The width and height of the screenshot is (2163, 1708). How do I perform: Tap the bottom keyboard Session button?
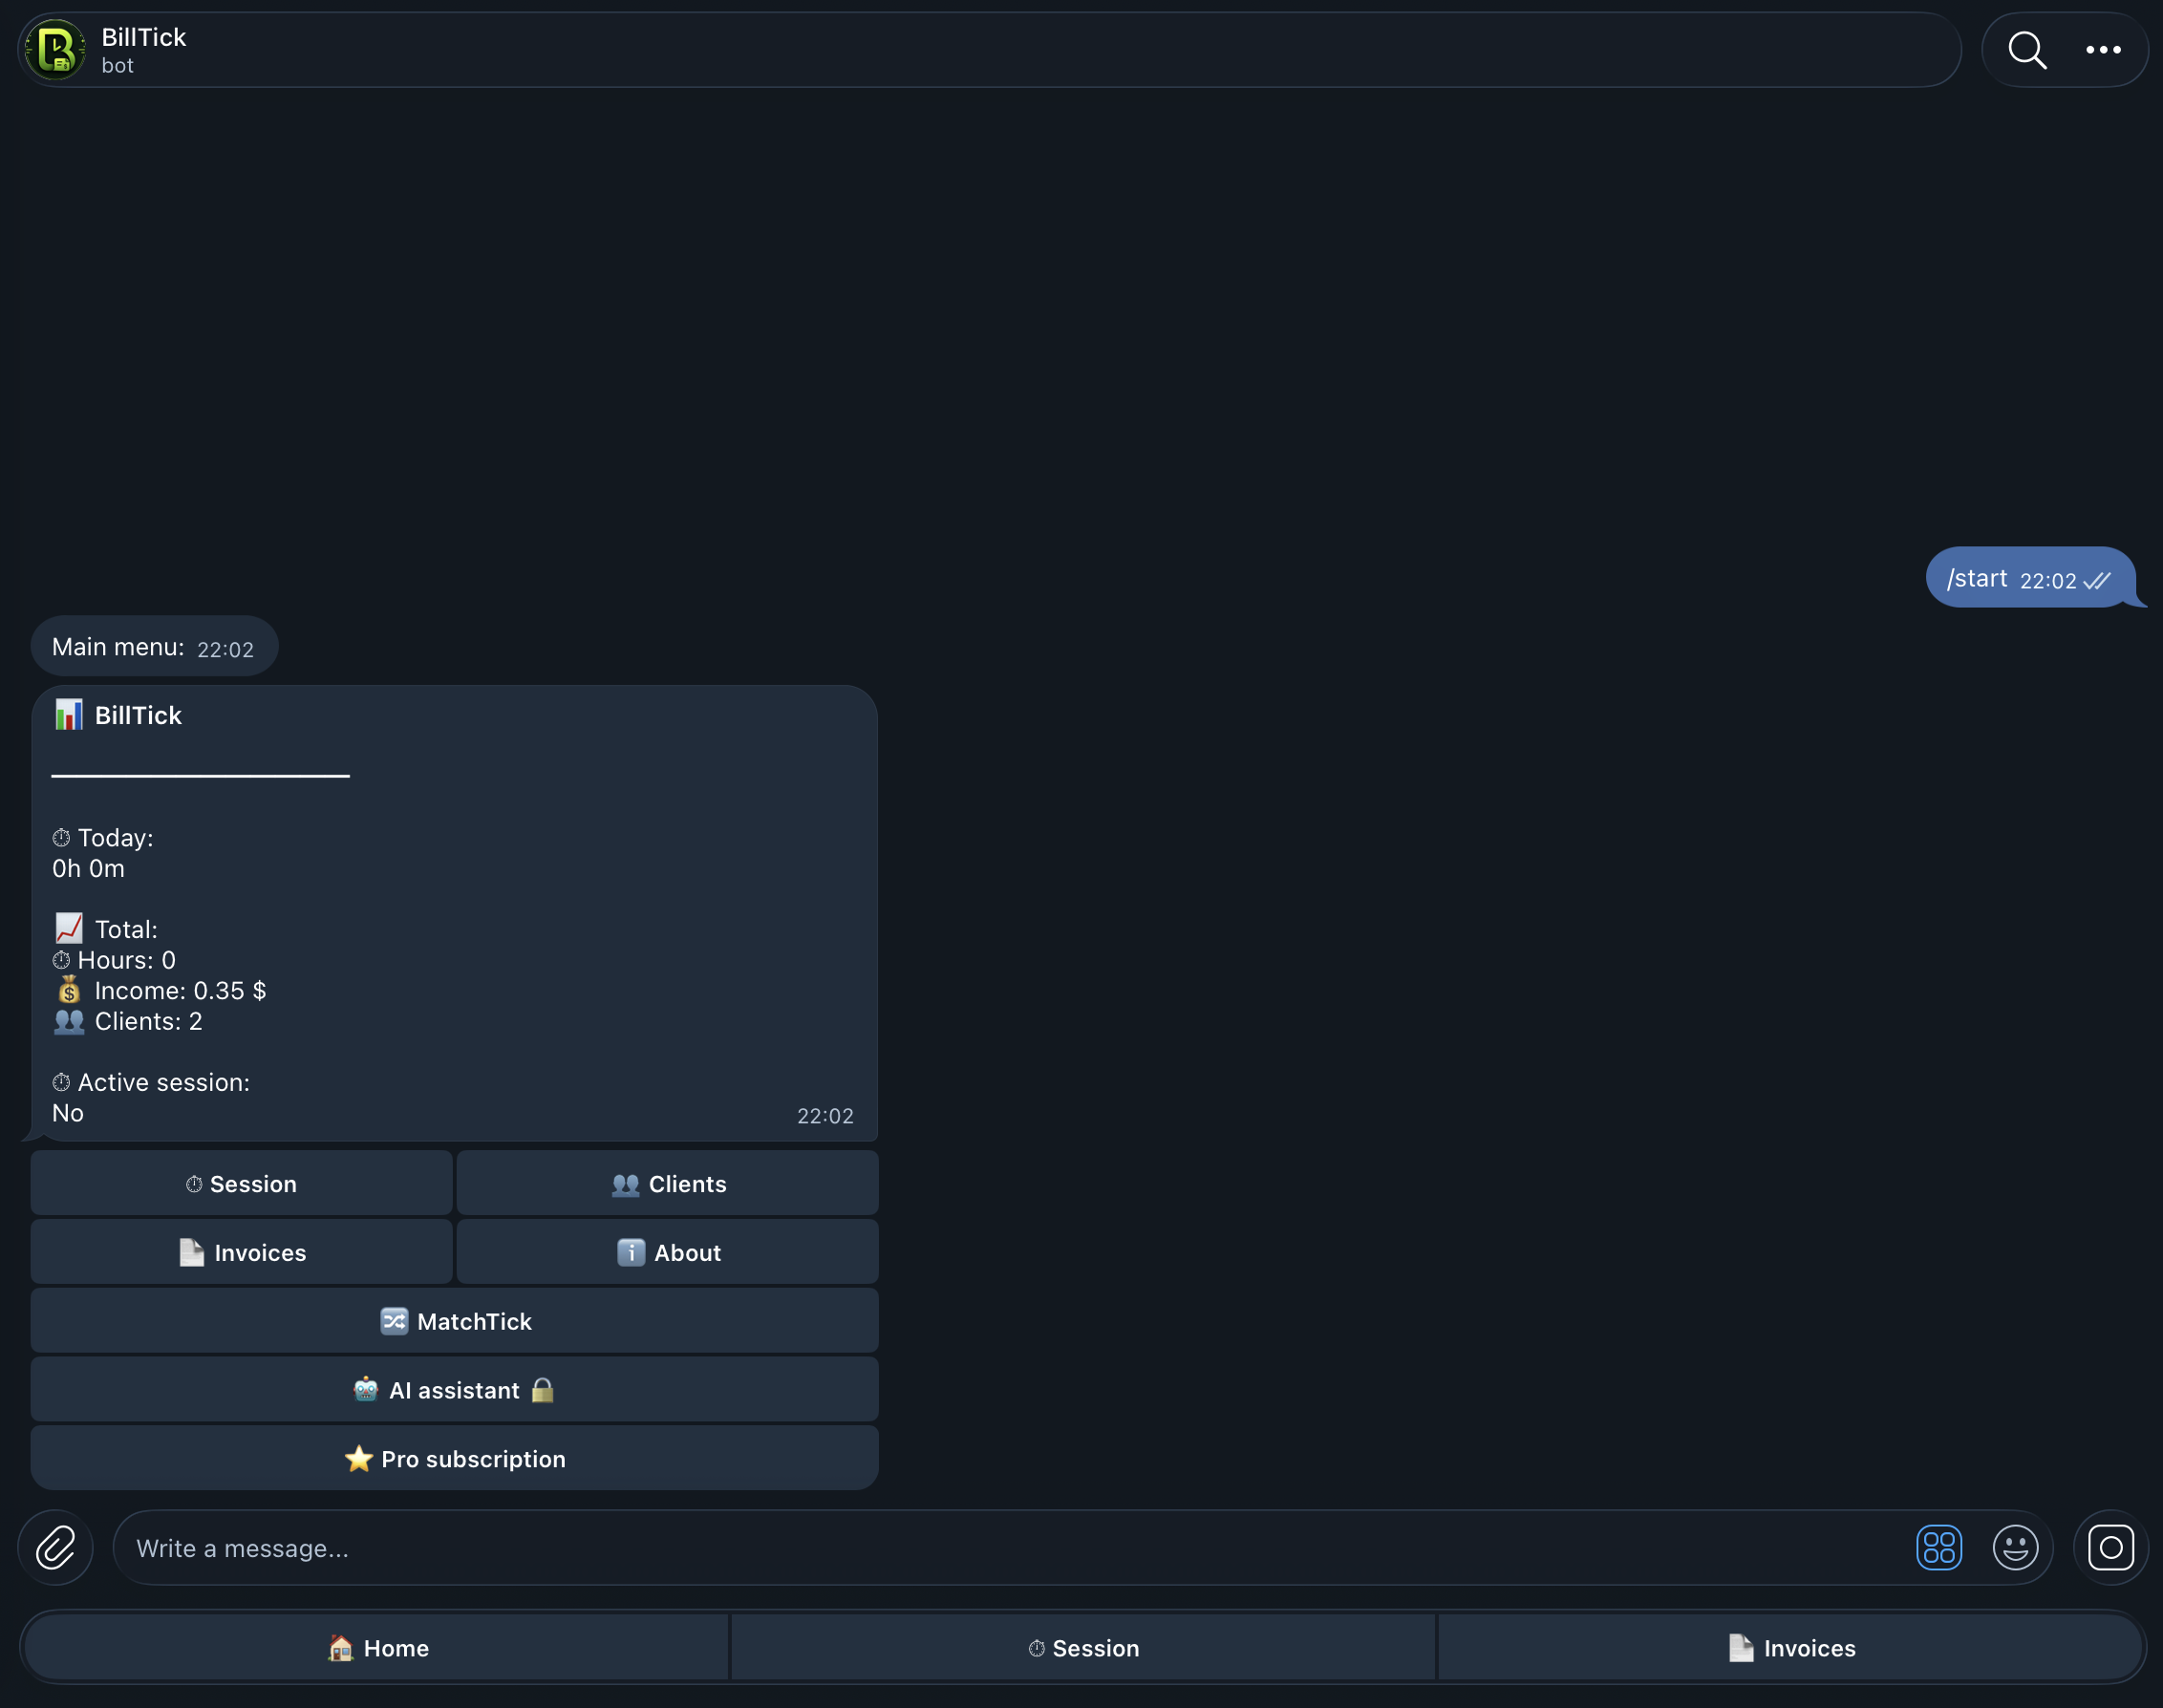1083,1648
